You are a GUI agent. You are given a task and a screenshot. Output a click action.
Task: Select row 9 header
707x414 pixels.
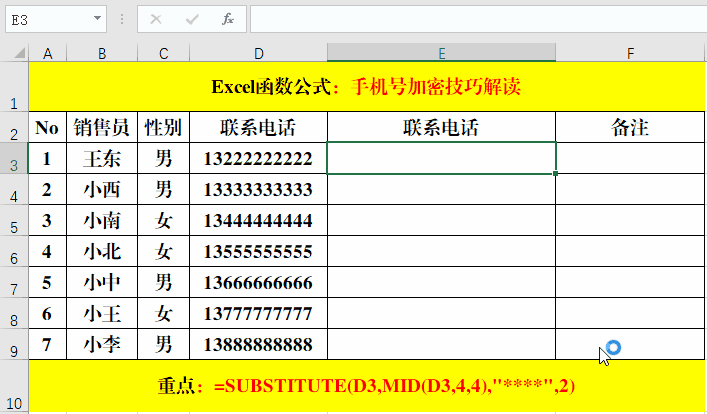coord(14,345)
